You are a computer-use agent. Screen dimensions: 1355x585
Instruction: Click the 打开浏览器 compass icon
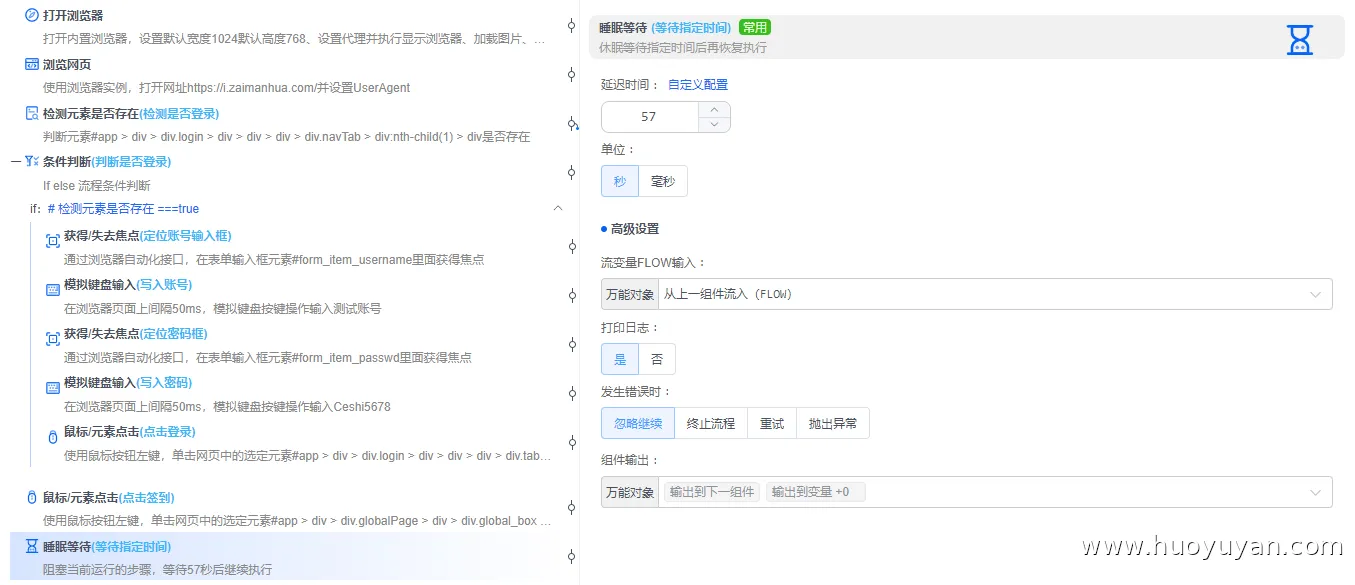pos(31,16)
